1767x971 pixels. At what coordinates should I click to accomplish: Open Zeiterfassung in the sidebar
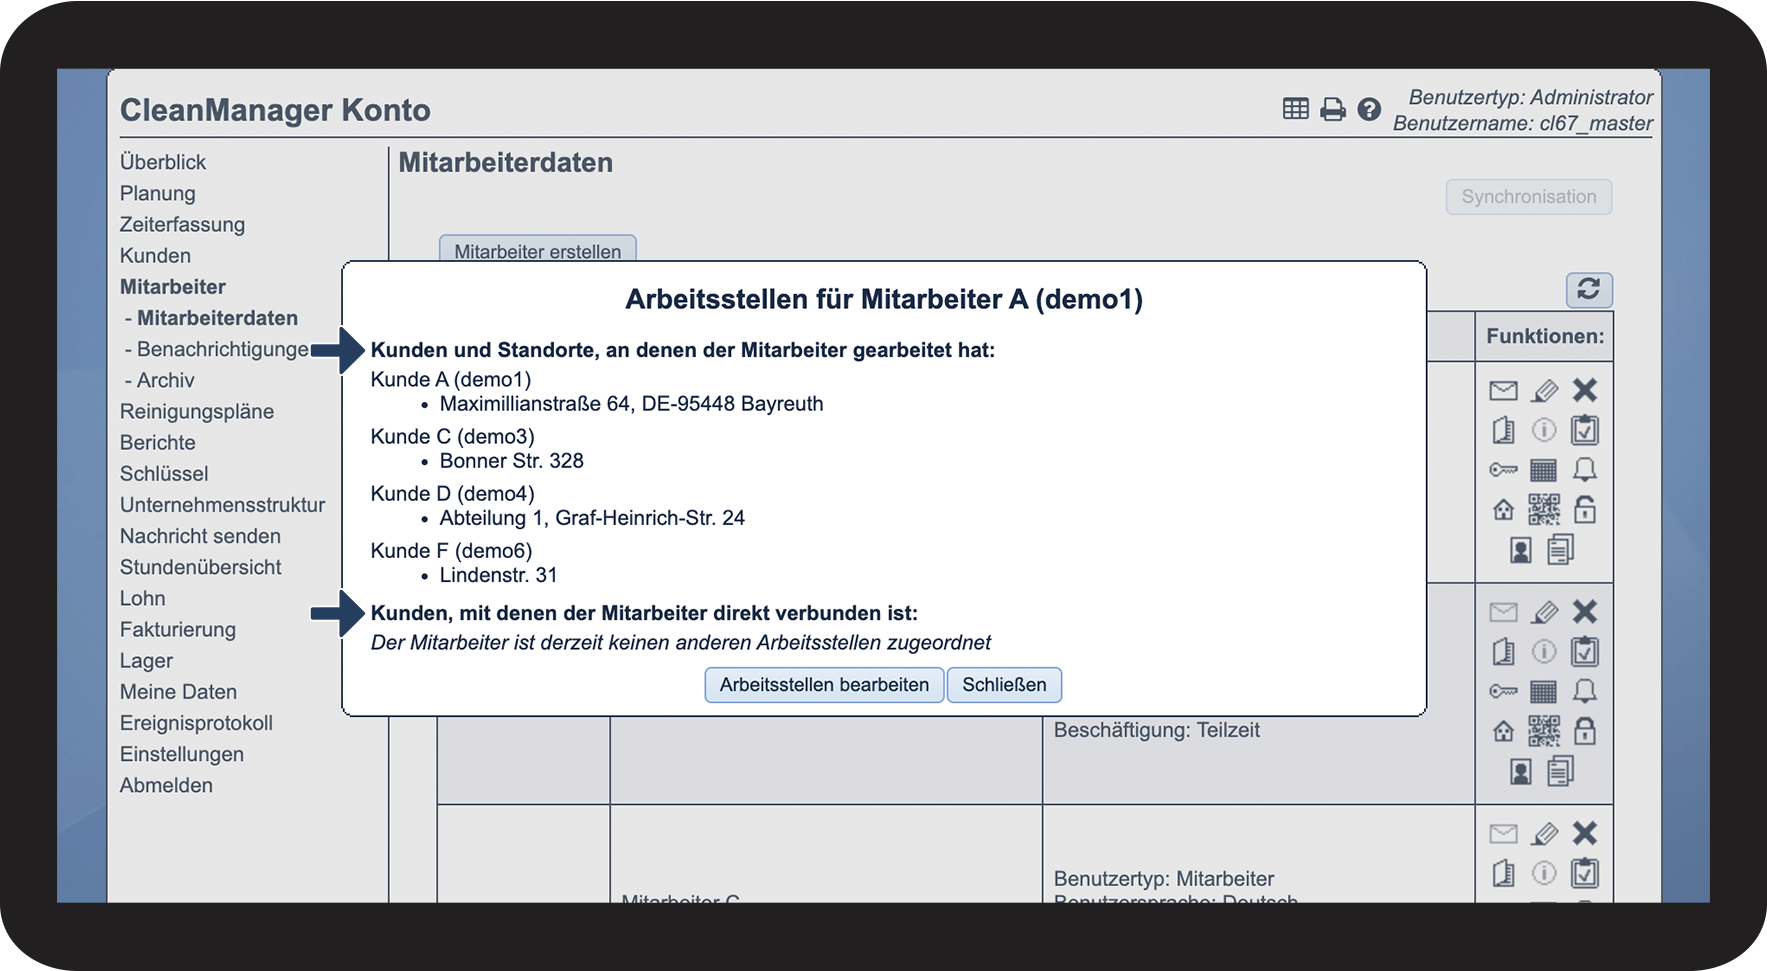(x=182, y=225)
